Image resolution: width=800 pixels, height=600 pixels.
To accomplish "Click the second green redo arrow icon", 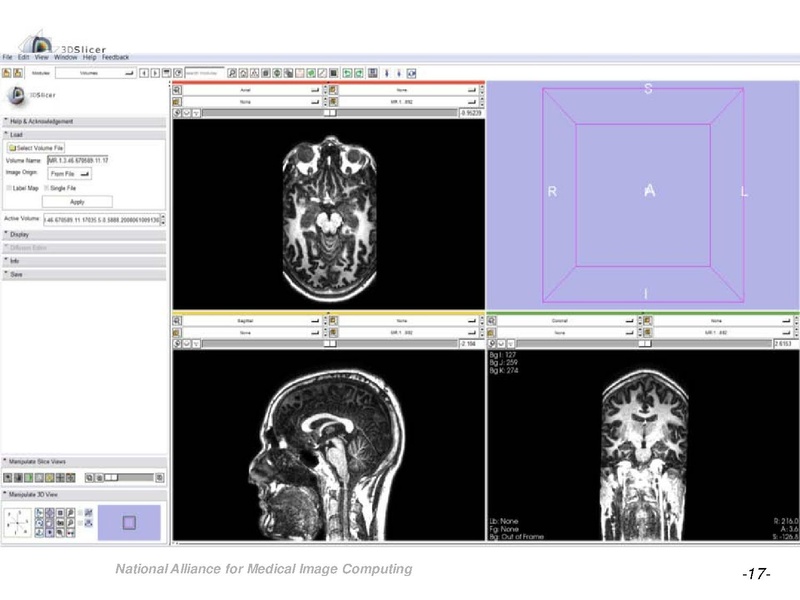I will (x=359, y=73).
